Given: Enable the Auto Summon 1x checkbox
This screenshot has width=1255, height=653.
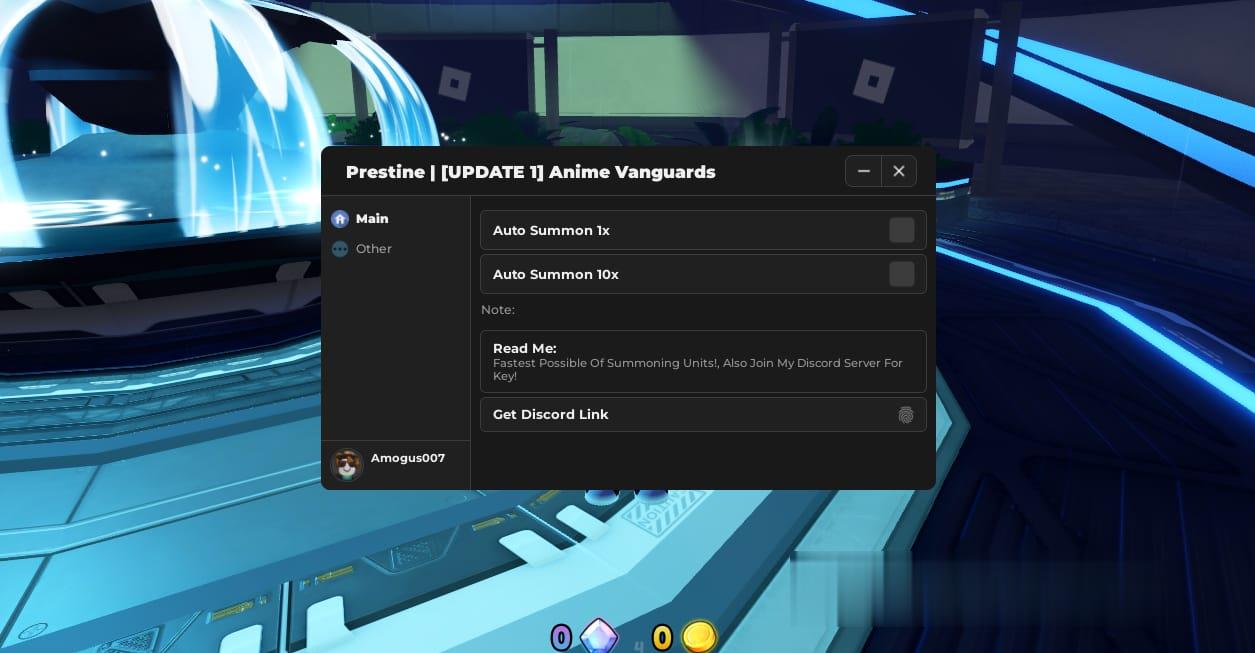Looking at the screenshot, I should [901, 230].
